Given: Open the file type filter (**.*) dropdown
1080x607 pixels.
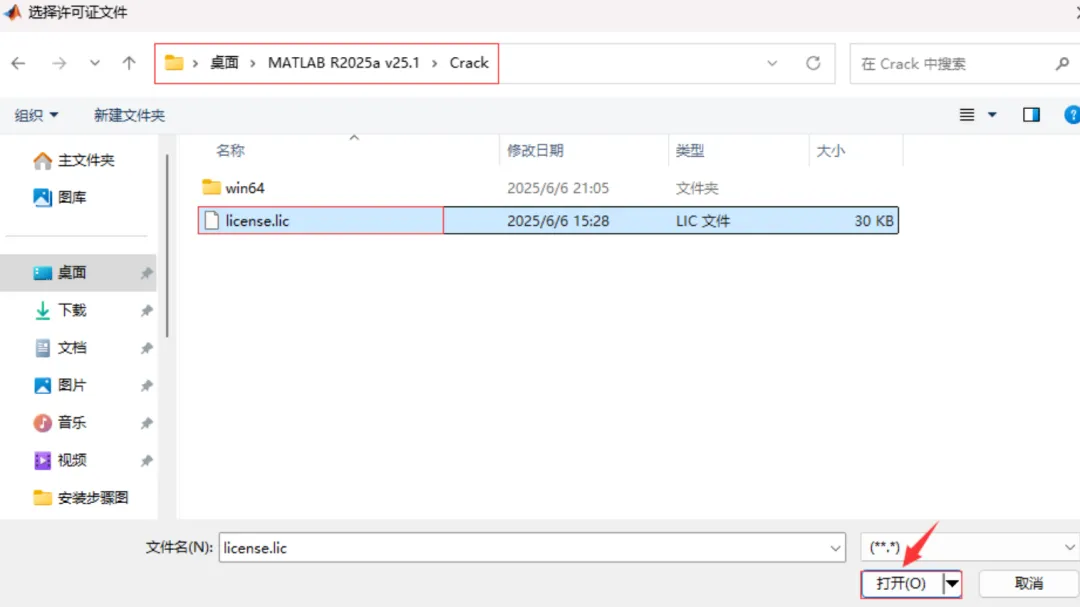Looking at the screenshot, I should (x=970, y=547).
